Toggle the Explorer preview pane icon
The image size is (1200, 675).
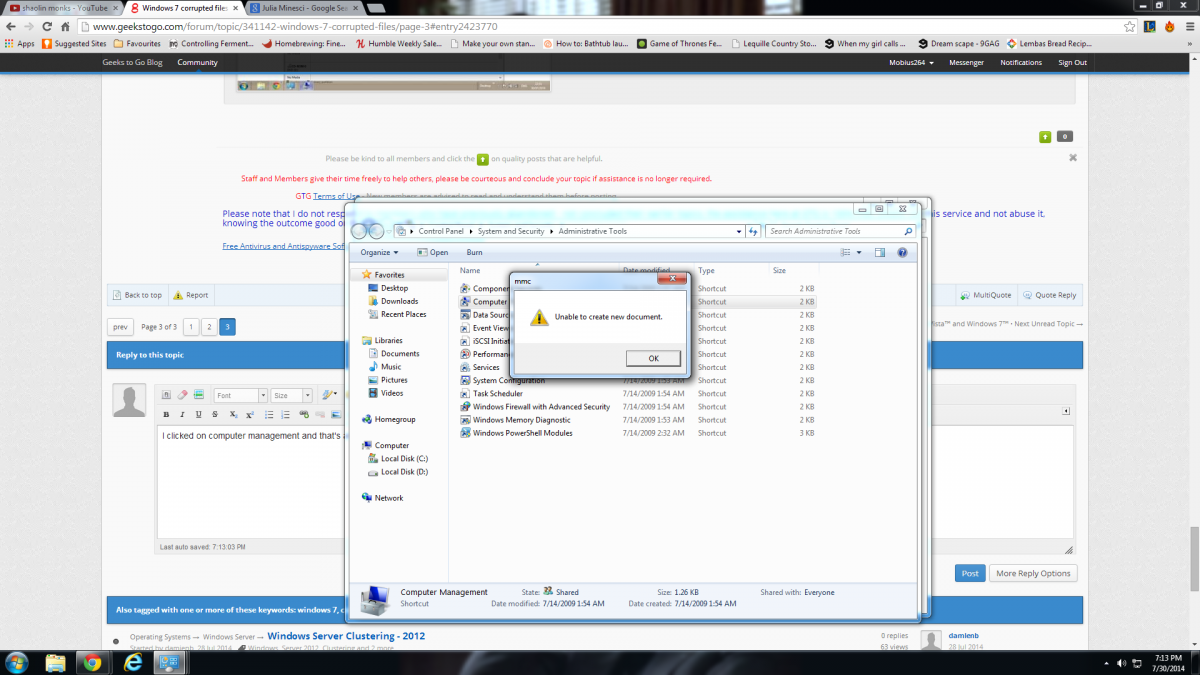click(880, 252)
